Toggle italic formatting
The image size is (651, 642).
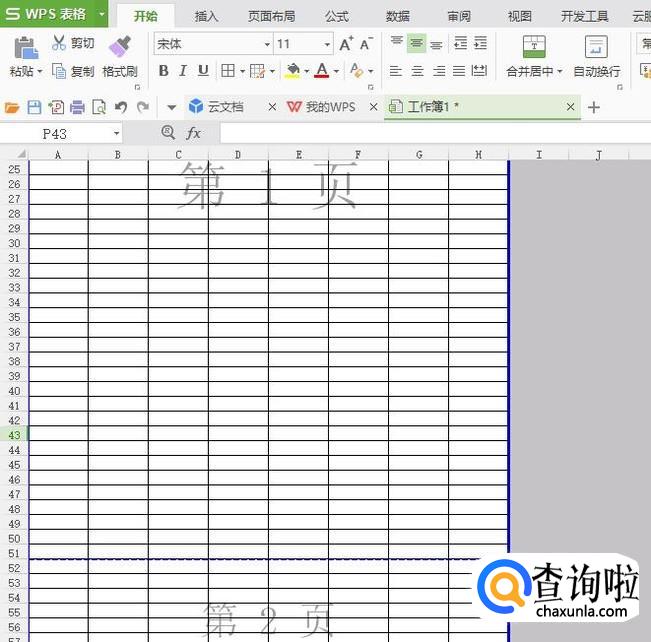[183, 71]
